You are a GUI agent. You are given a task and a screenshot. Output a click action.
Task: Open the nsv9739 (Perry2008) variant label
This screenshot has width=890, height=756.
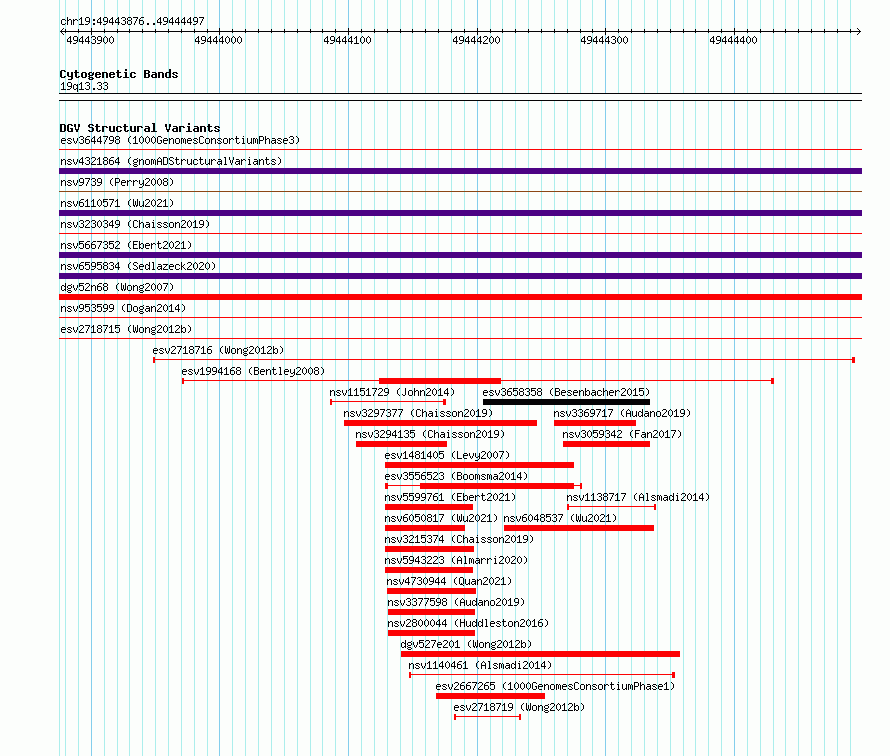(x=117, y=182)
